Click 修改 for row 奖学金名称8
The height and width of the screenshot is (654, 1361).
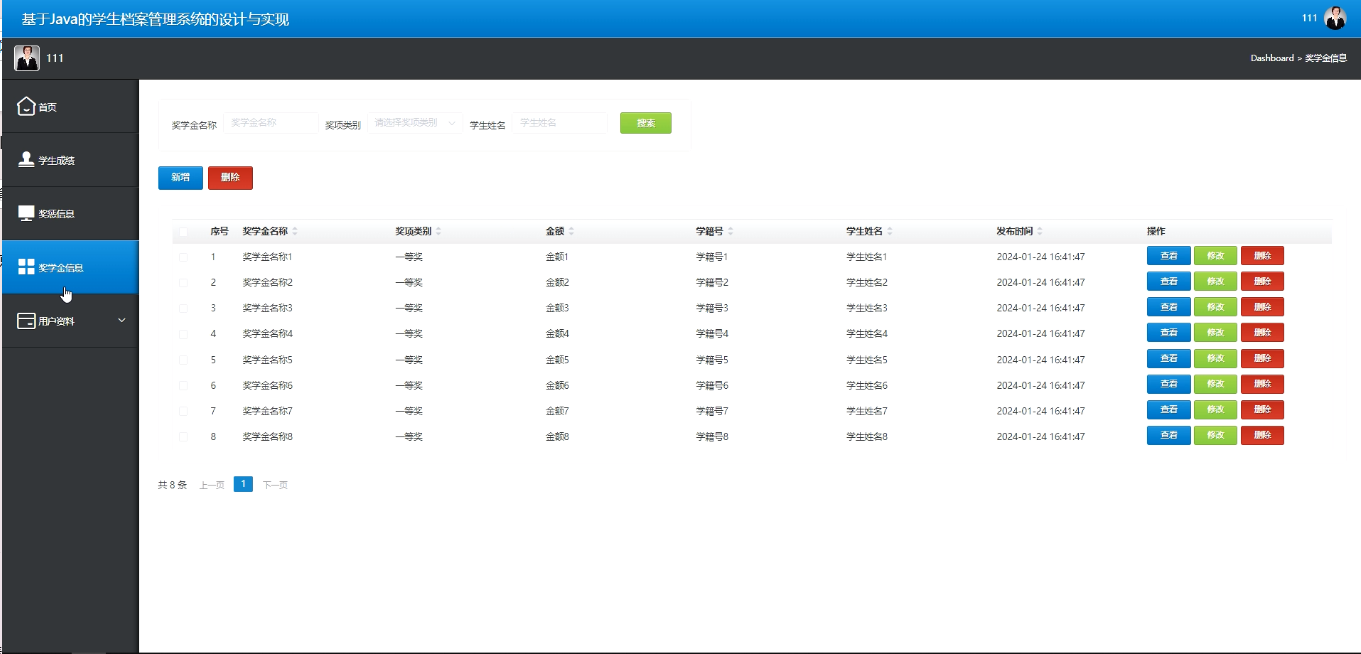click(x=1215, y=435)
